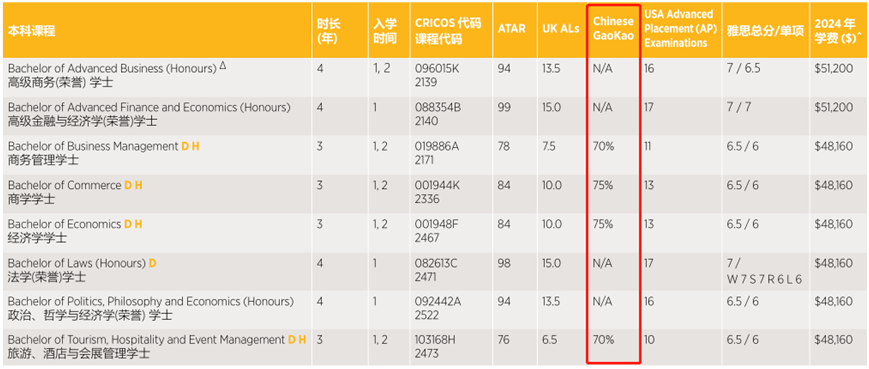Select the 雅思总分/单项 column header
The image size is (869, 369).
(x=765, y=31)
